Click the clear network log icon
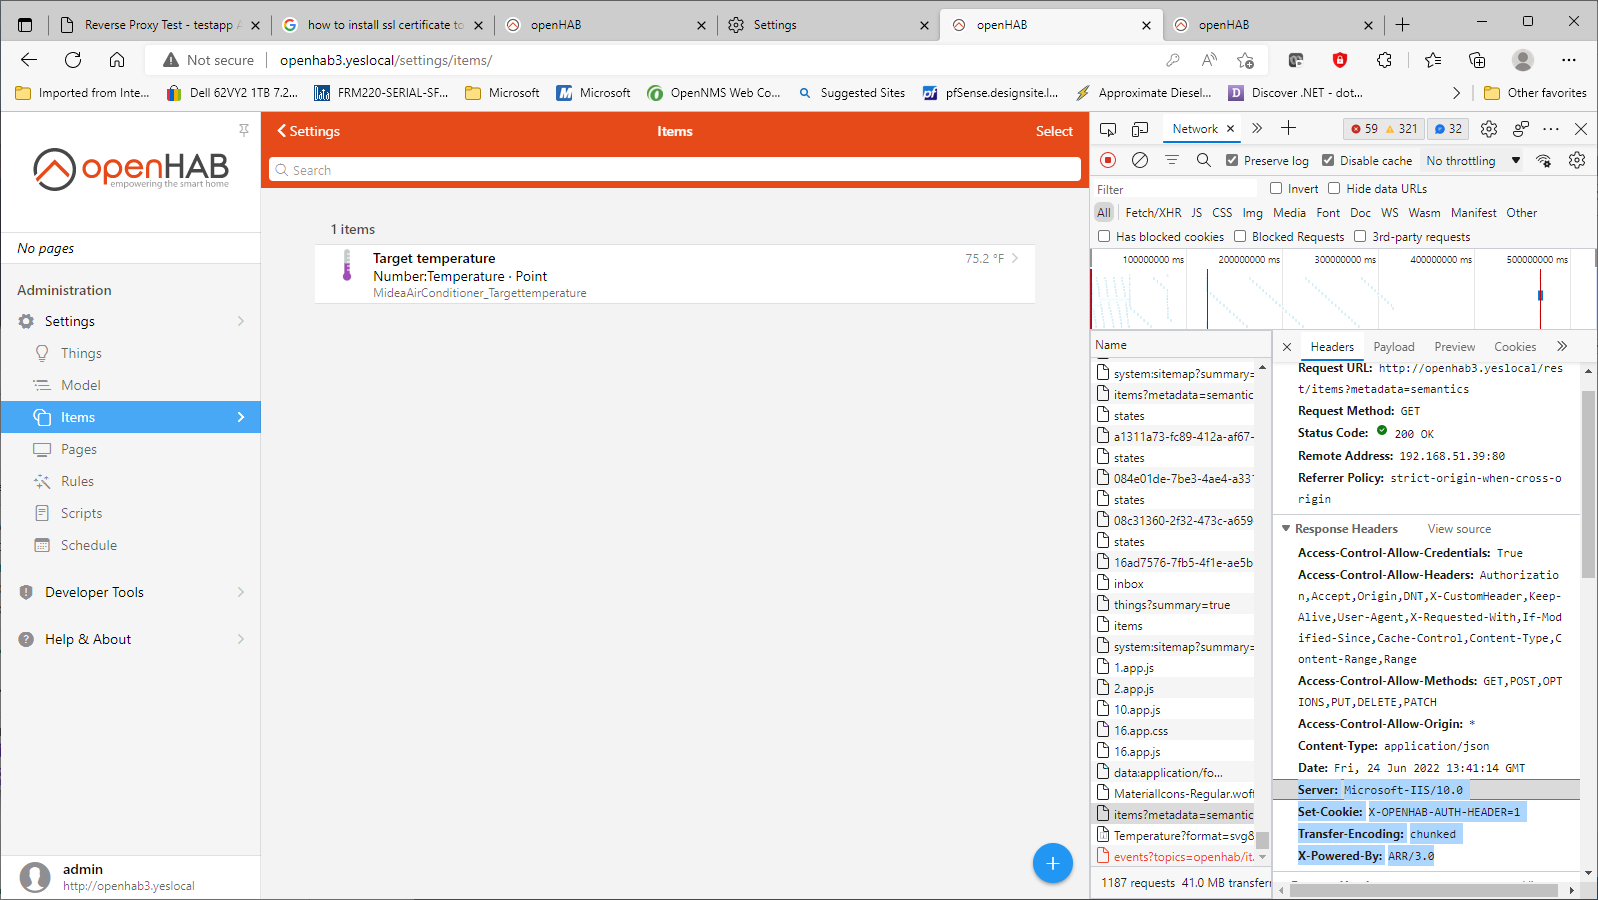The height and width of the screenshot is (900, 1598). [x=1140, y=160]
